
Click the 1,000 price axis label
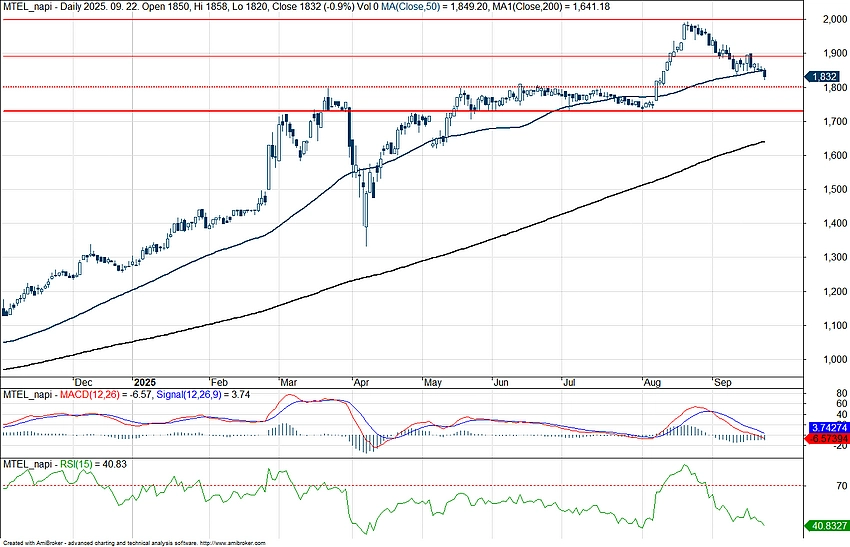pos(824,360)
